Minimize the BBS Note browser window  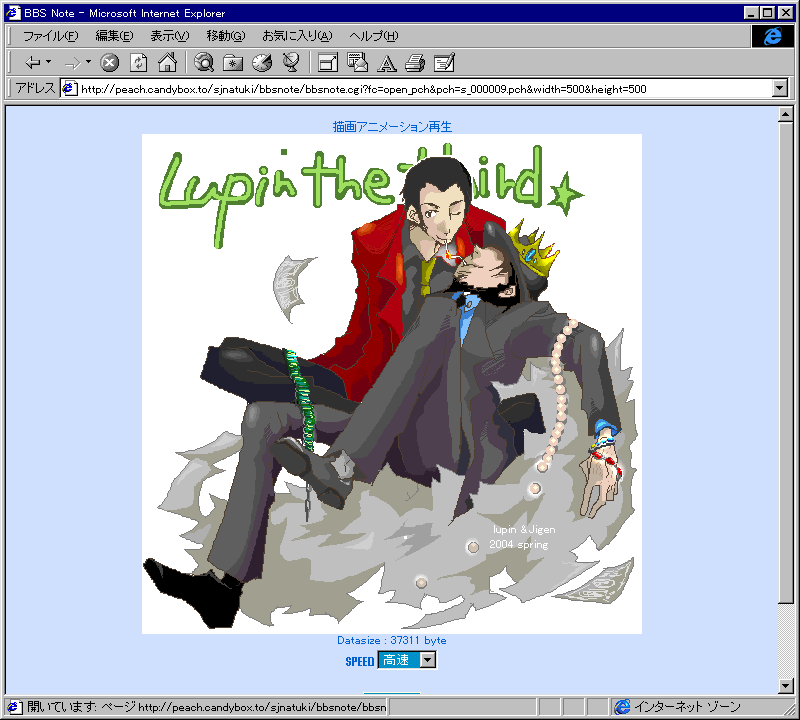pos(751,13)
